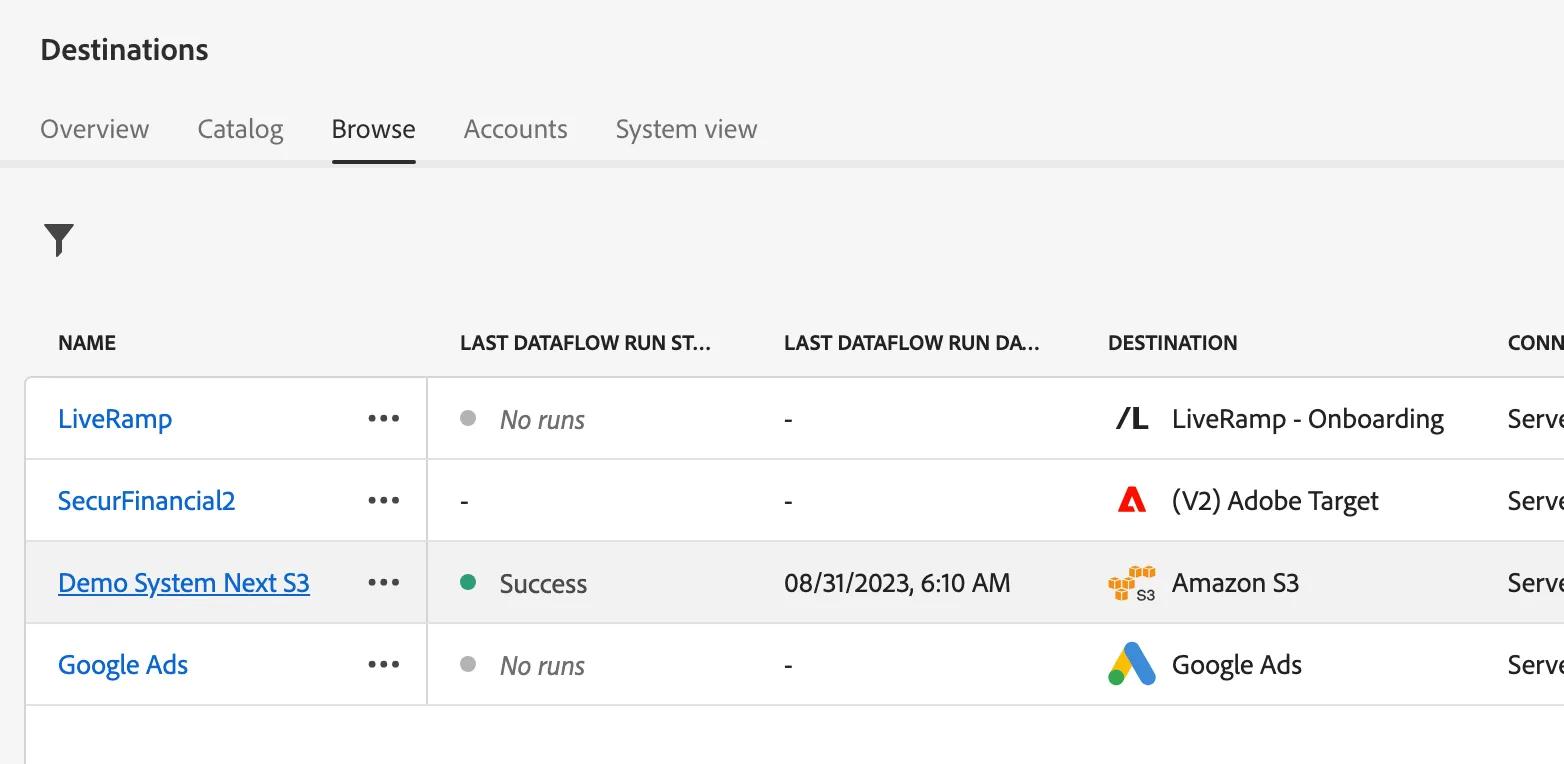This screenshot has width=1564, height=764.
Task: Open the filter icon above the table
Action: (59, 240)
